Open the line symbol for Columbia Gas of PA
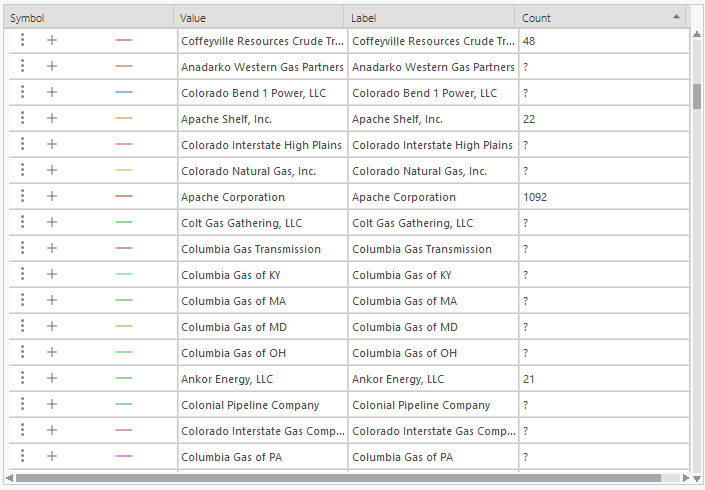The height and width of the screenshot is (490, 705). pyautogui.click(x=124, y=456)
